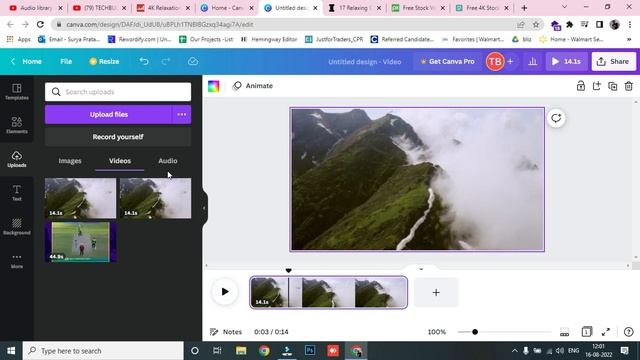Go back using the Home chevron
Screen dimensions: 640x360
click(13, 62)
